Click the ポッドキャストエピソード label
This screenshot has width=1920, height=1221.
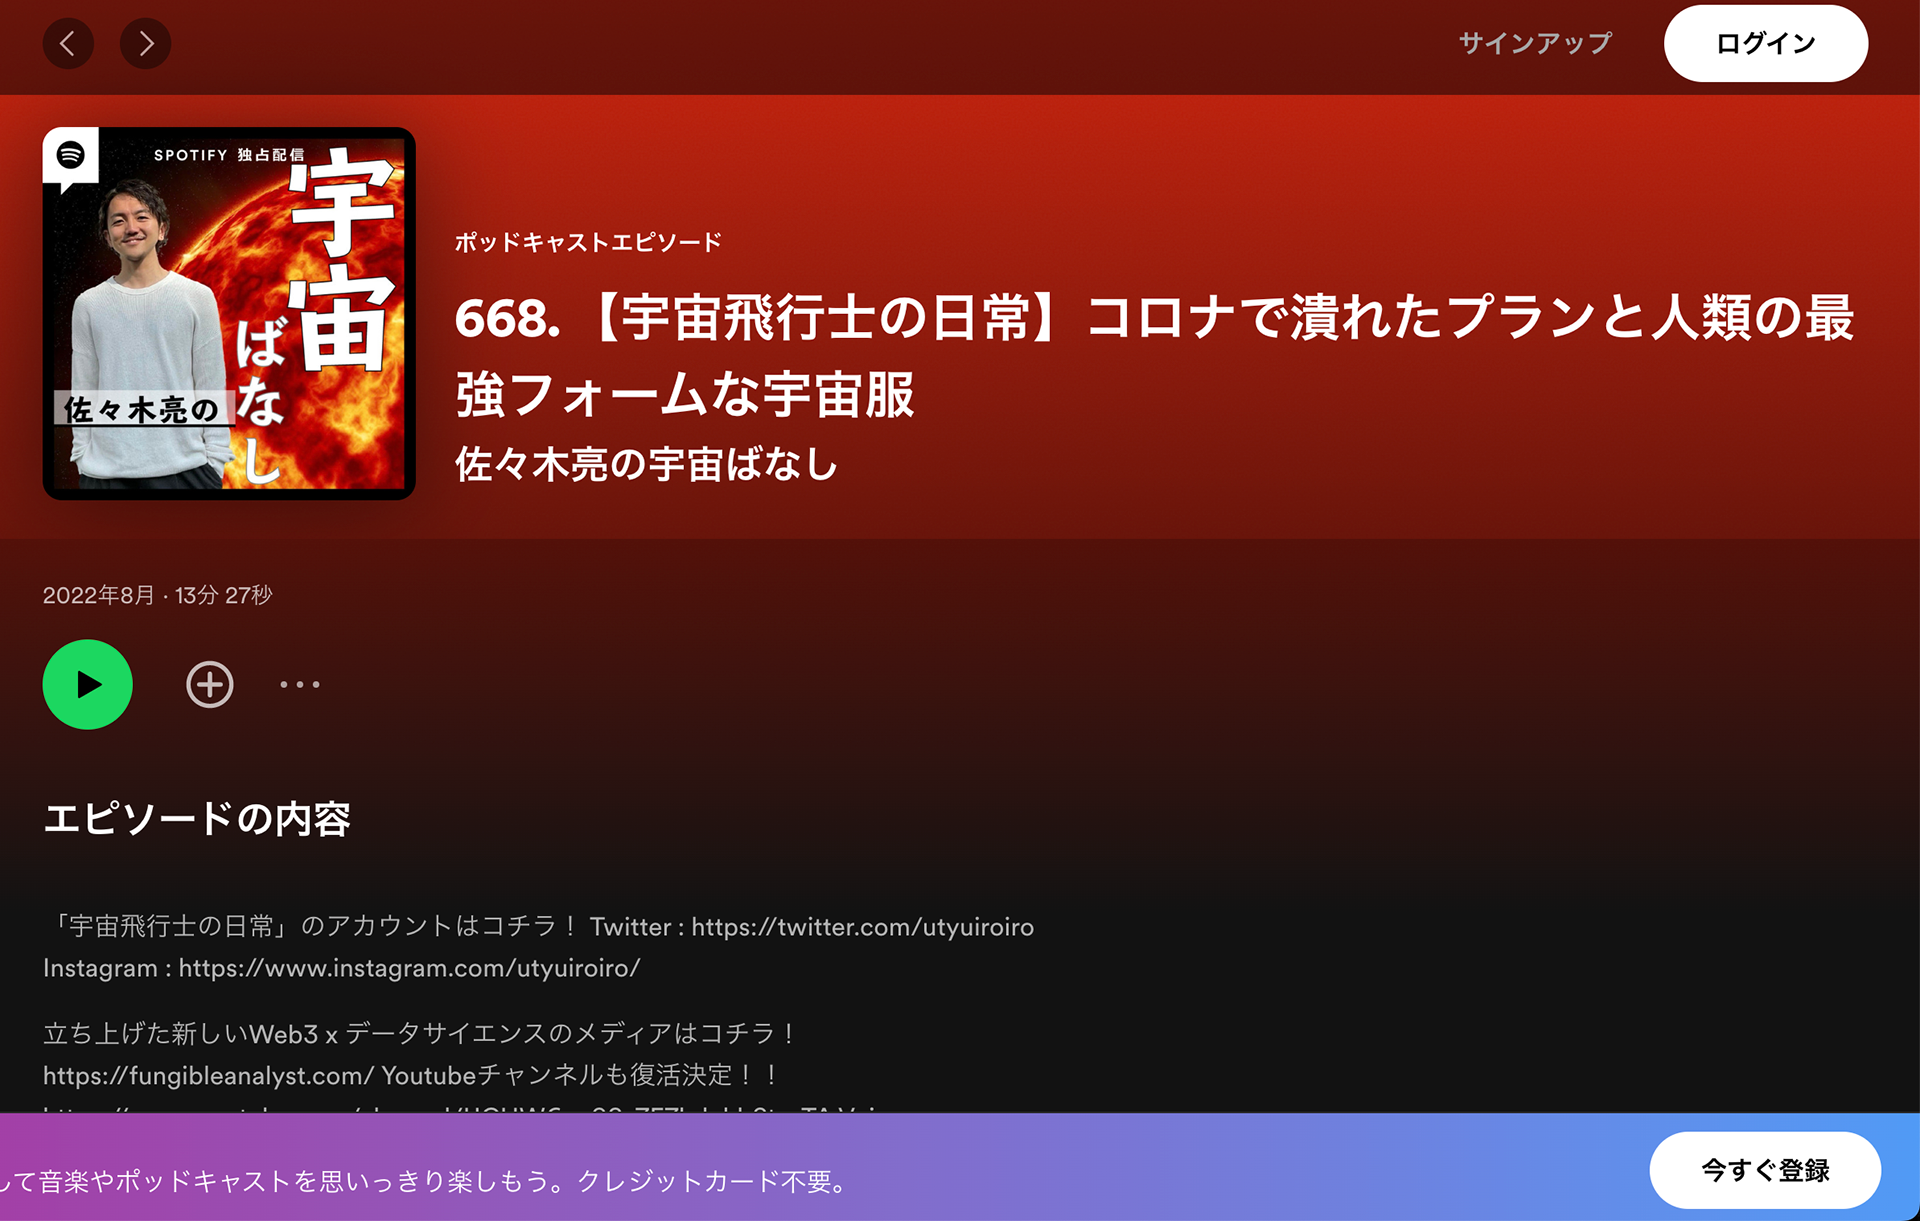pos(588,242)
